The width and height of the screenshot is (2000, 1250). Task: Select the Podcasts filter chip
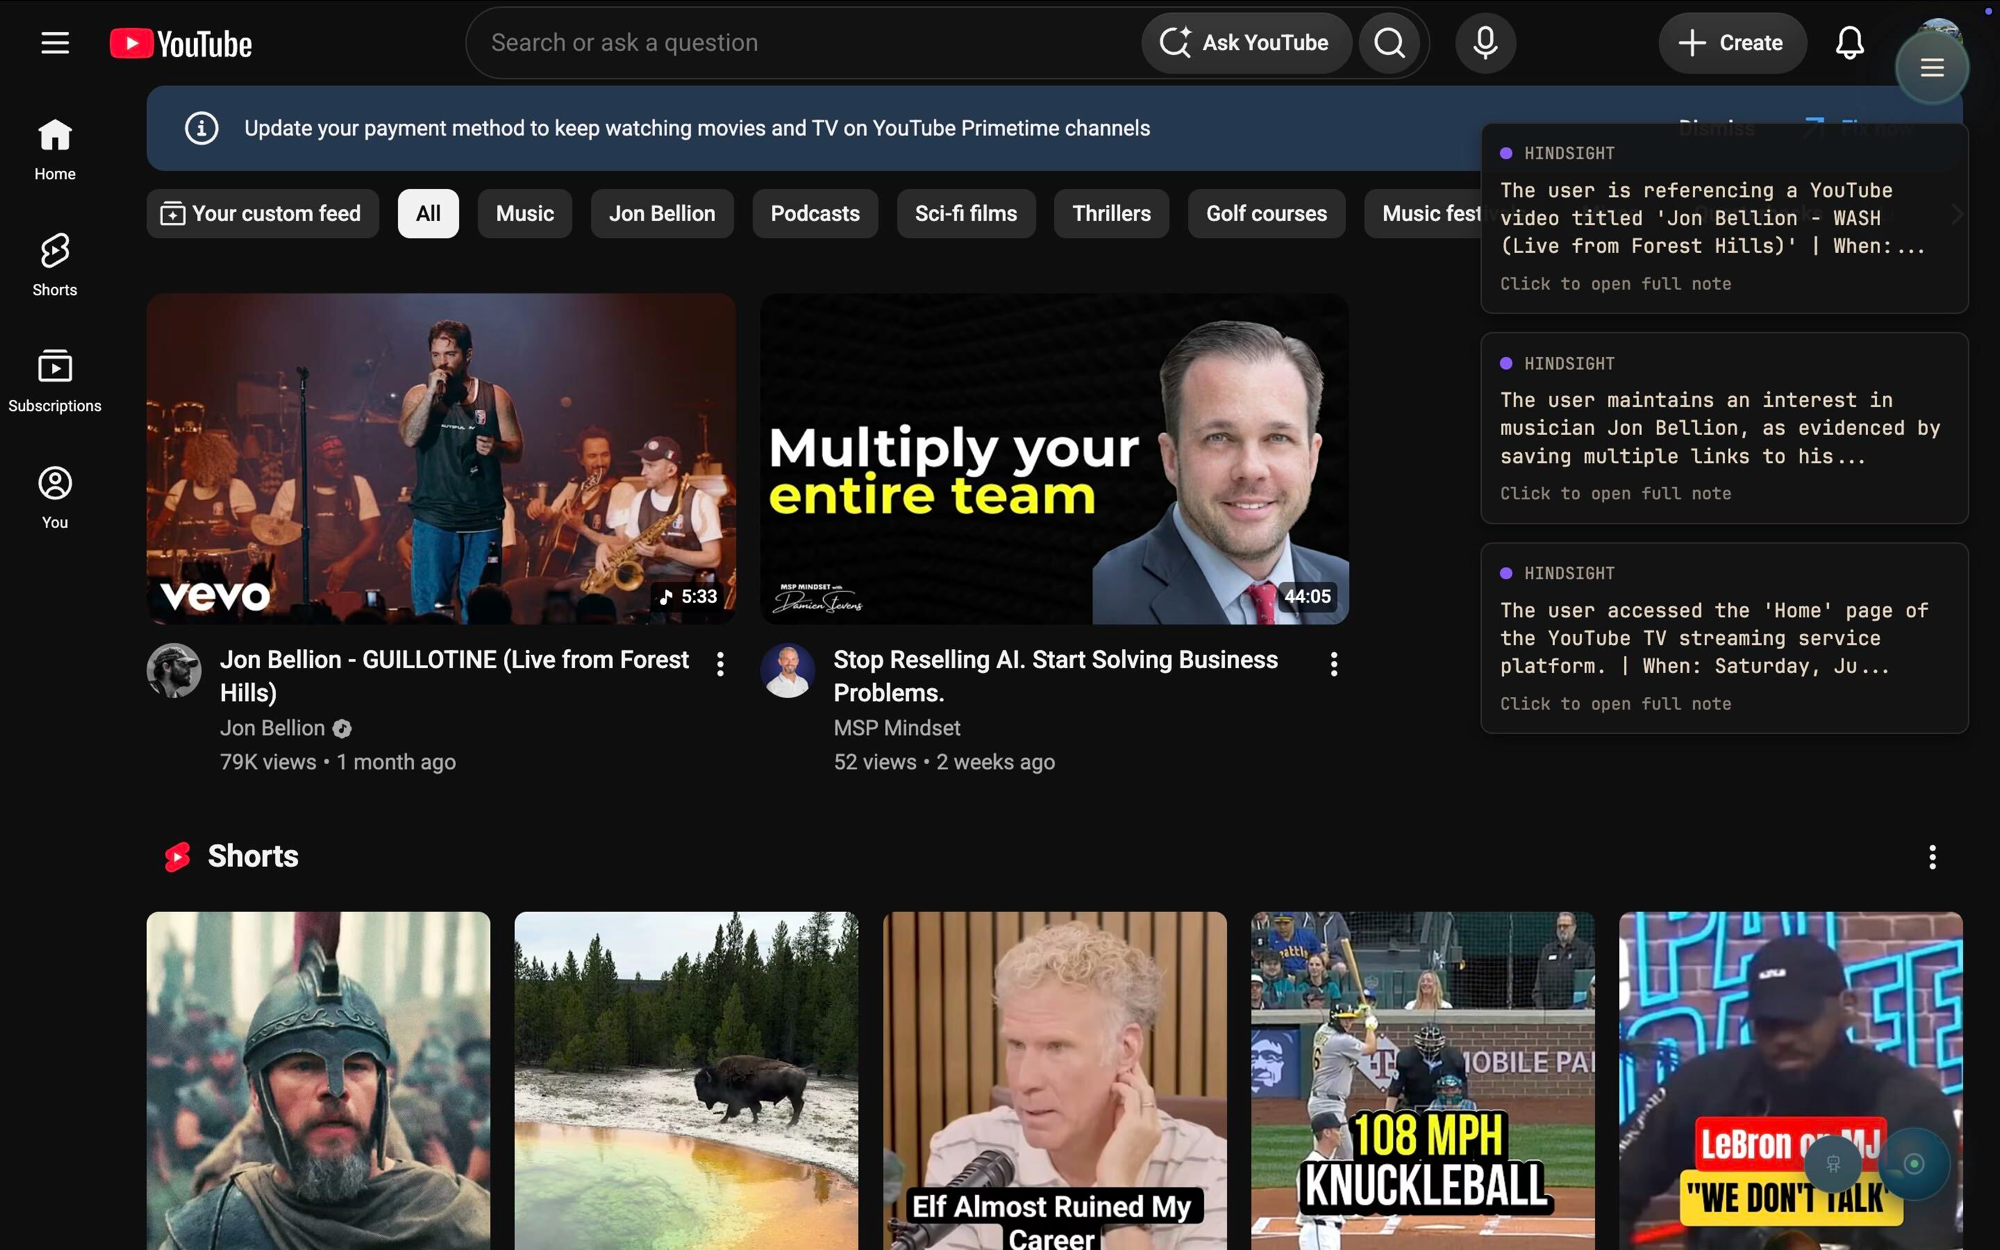click(x=815, y=214)
